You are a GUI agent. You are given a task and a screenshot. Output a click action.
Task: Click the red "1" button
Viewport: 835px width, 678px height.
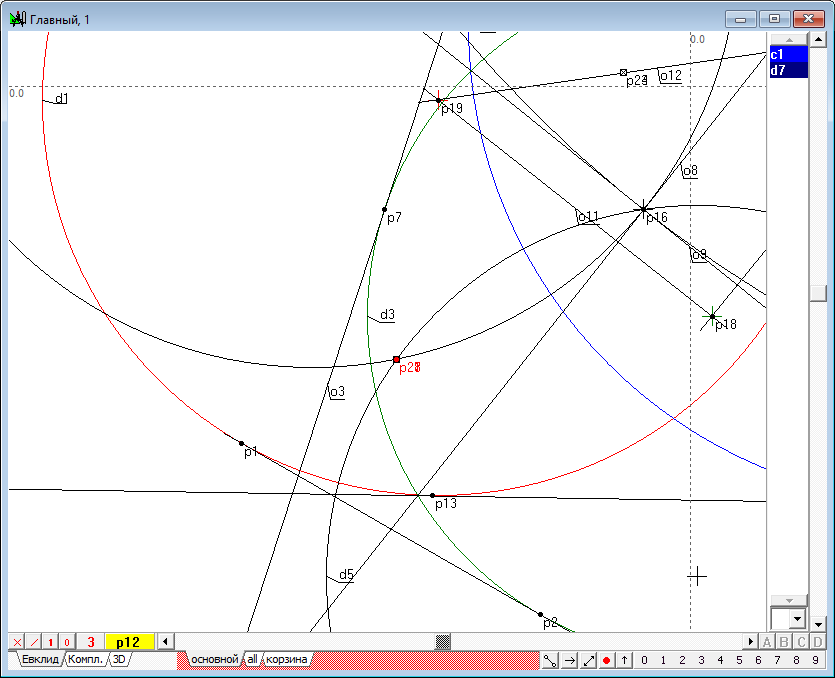tap(51, 642)
